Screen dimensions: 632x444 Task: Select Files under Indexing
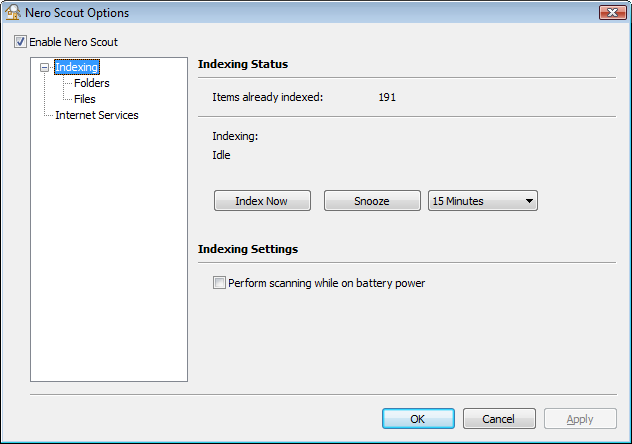click(x=85, y=99)
